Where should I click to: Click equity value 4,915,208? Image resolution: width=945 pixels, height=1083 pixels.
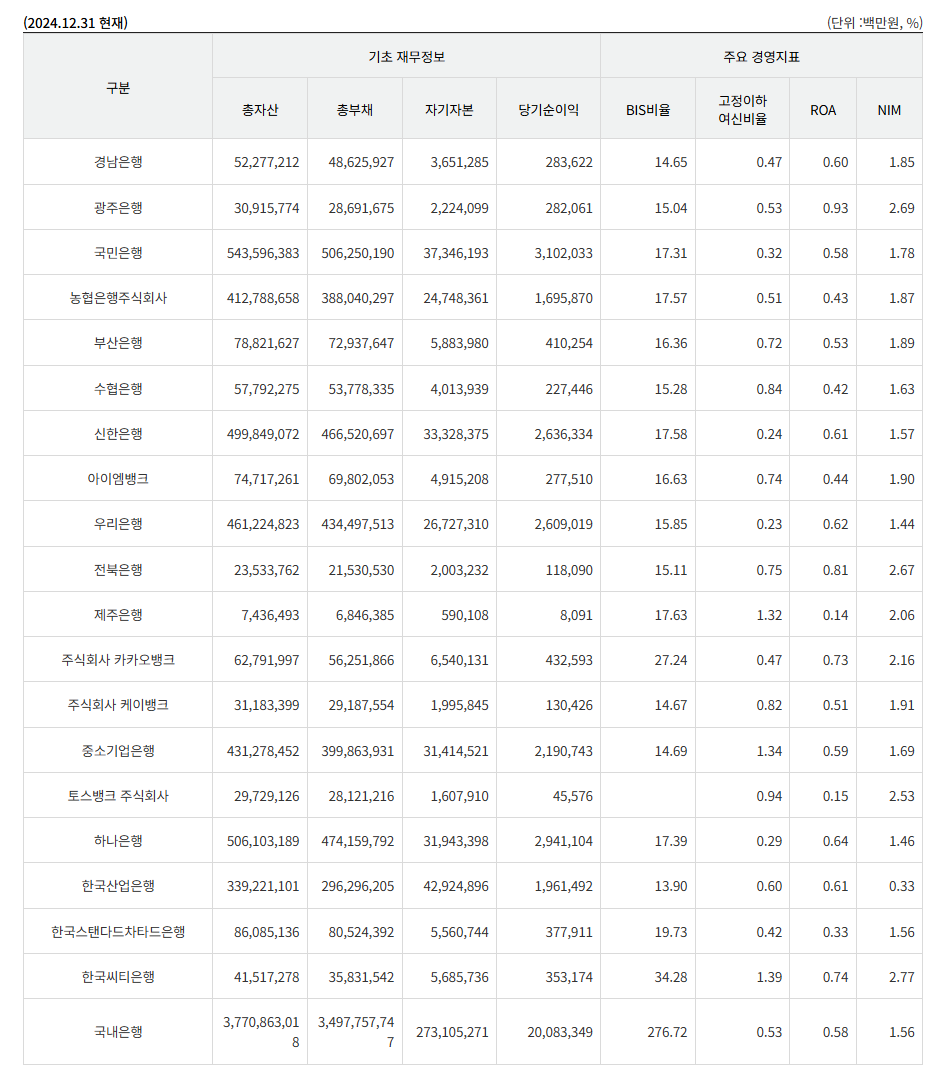459,479
